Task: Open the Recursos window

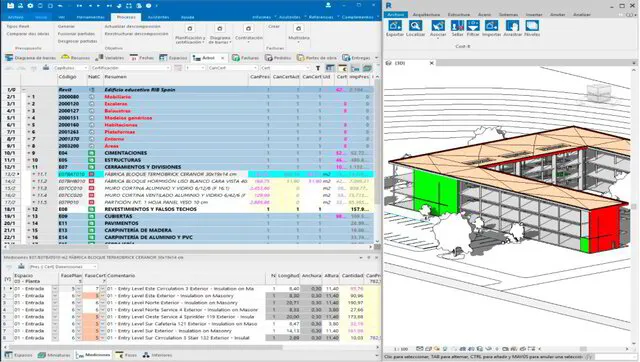Action: tap(76, 58)
